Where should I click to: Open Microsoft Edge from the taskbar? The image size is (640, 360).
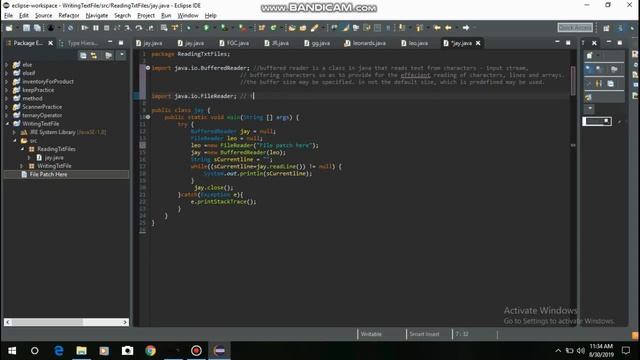pyautogui.click(x=58, y=351)
